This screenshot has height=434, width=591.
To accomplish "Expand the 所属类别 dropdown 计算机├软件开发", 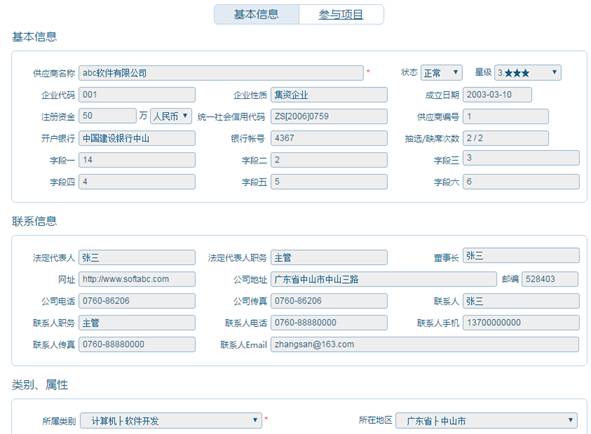I will (x=171, y=420).
